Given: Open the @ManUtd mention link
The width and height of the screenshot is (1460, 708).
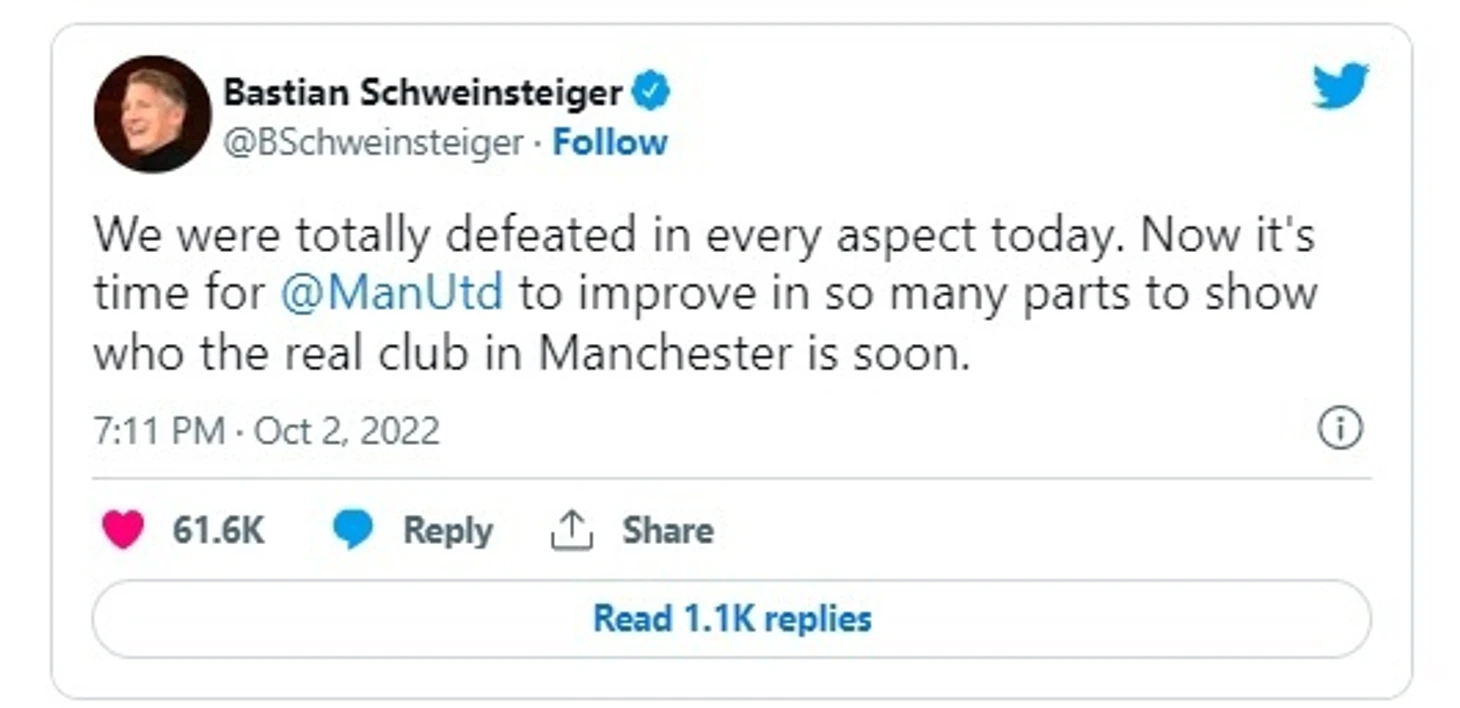Looking at the screenshot, I should pos(391,294).
